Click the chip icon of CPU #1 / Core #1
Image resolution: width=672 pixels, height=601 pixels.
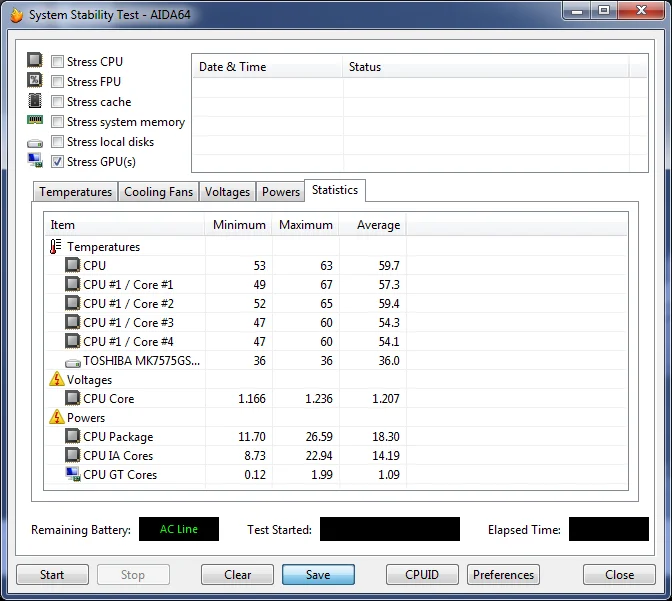click(72, 284)
